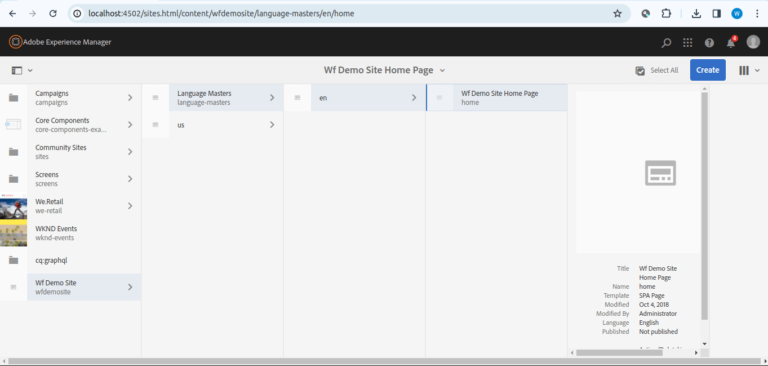Select the Screens row
The width and height of the screenshot is (768, 366).
point(71,179)
